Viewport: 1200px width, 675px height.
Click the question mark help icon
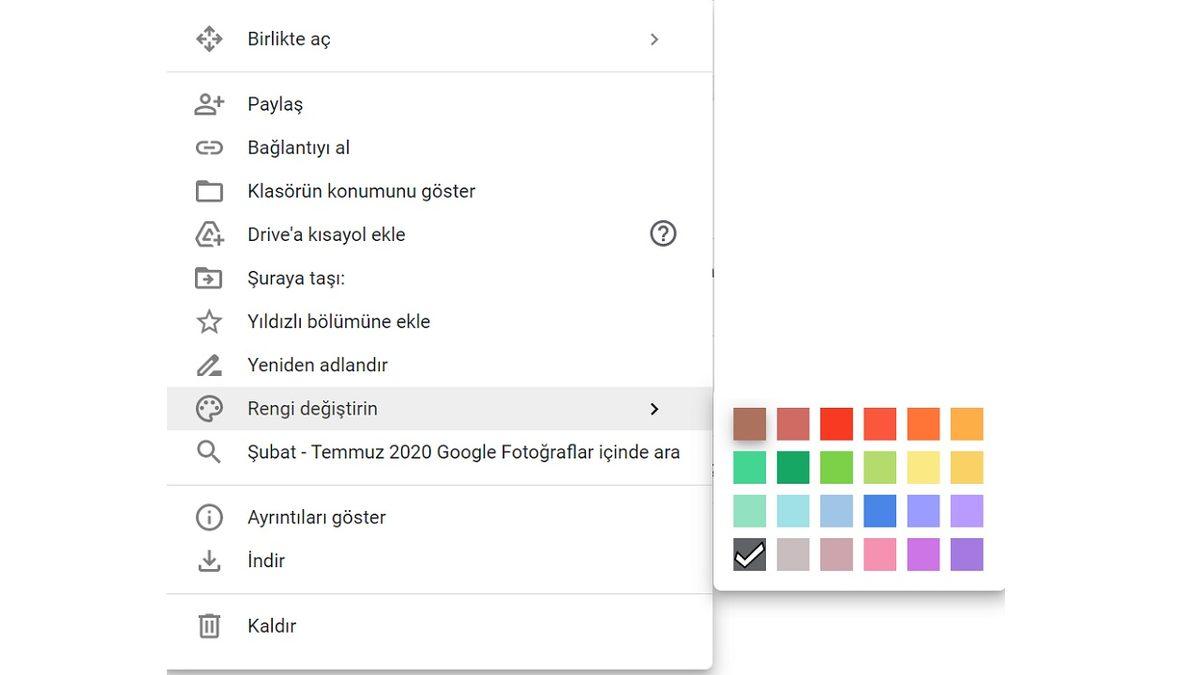coord(662,234)
